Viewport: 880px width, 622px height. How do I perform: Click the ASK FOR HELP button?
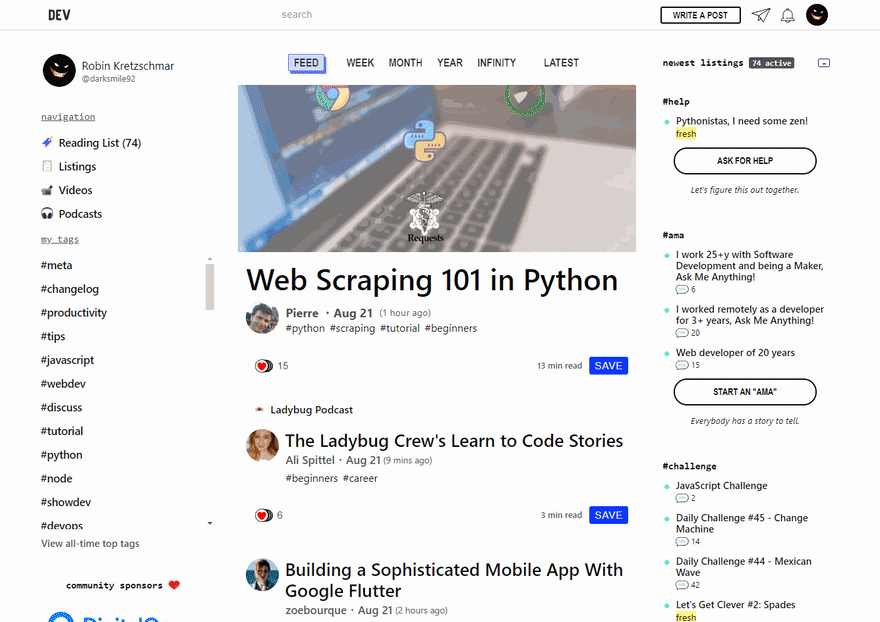point(745,161)
